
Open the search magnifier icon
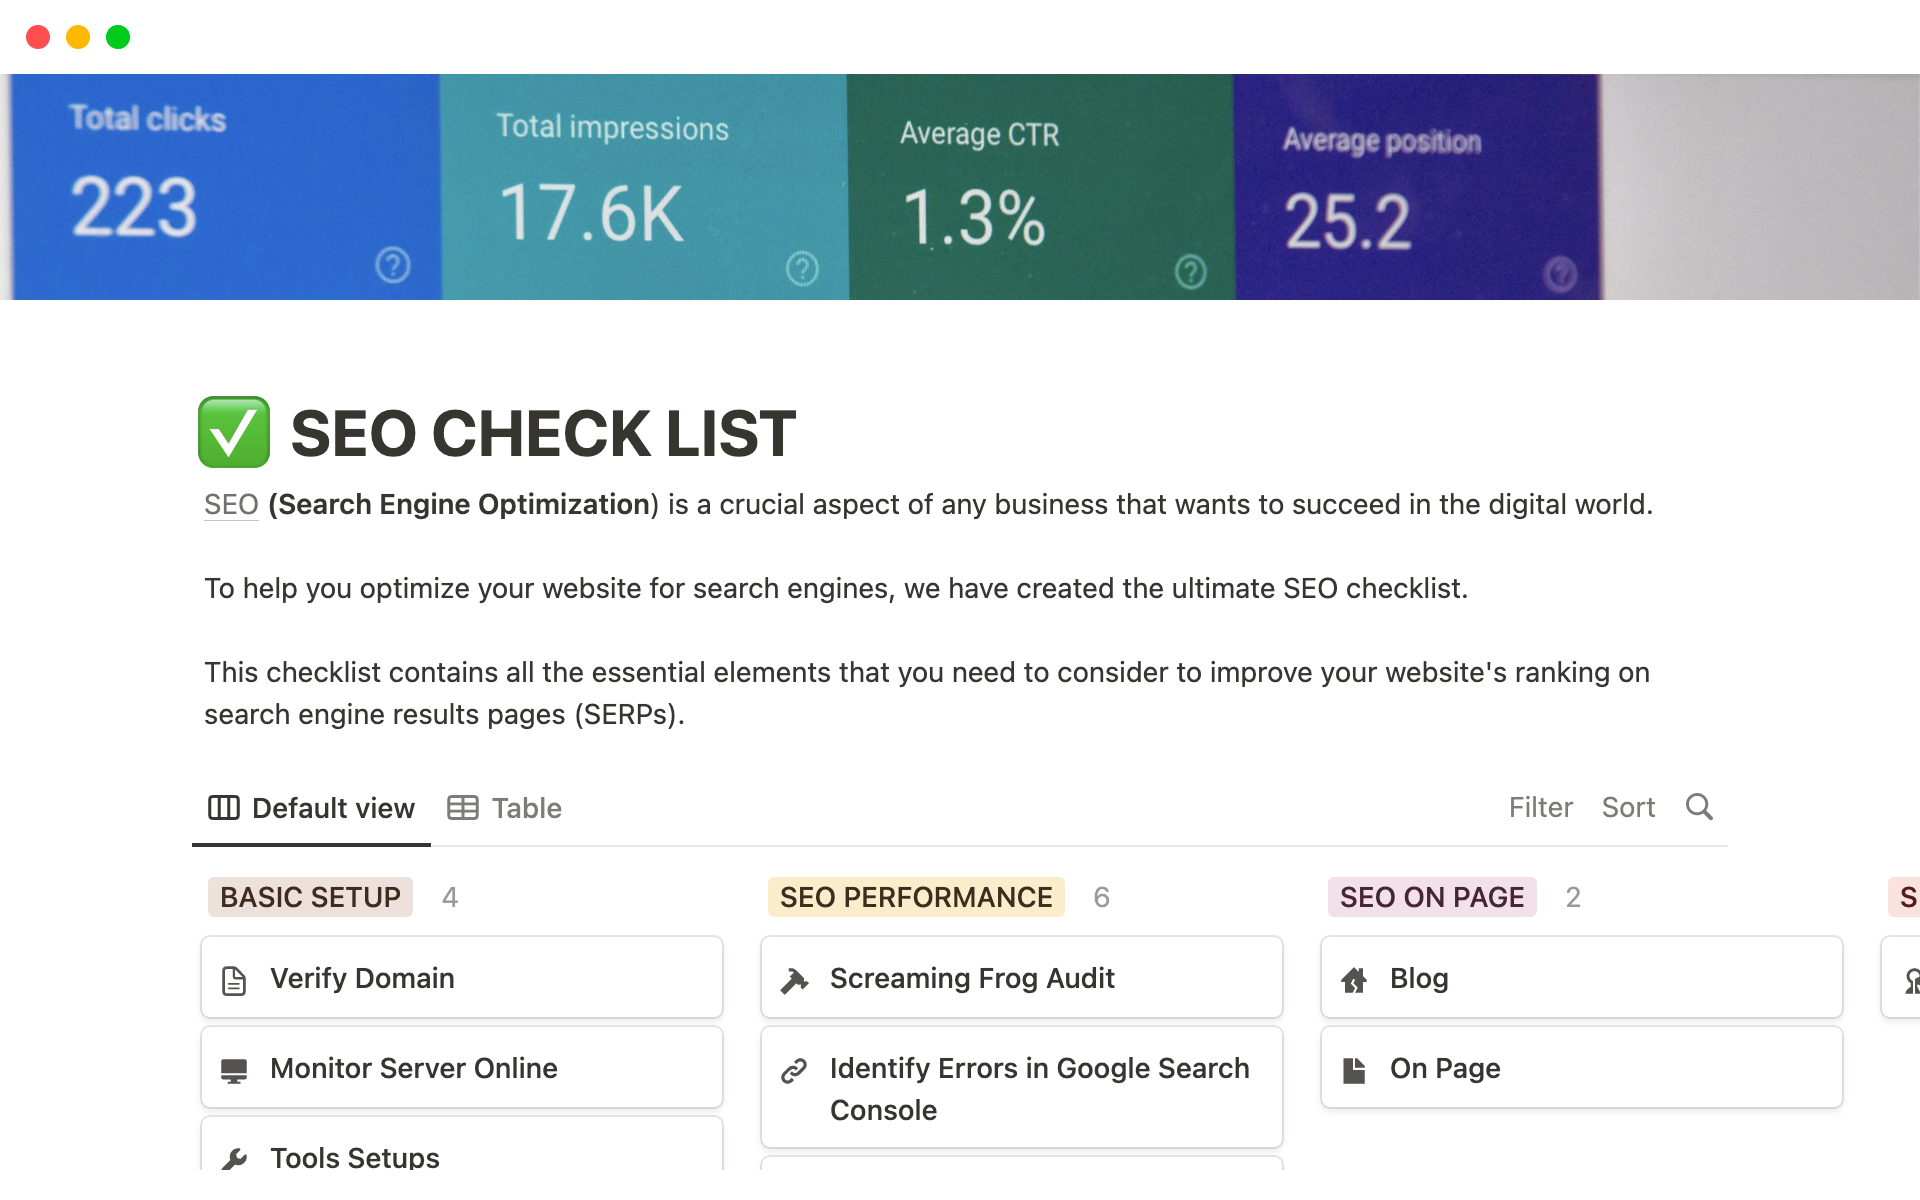click(1699, 807)
